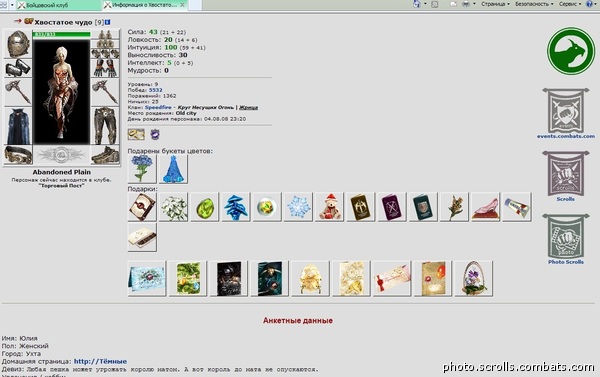Open the Страница dropdown menu
The height and width of the screenshot is (377, 600).
[x=495, y=4]
